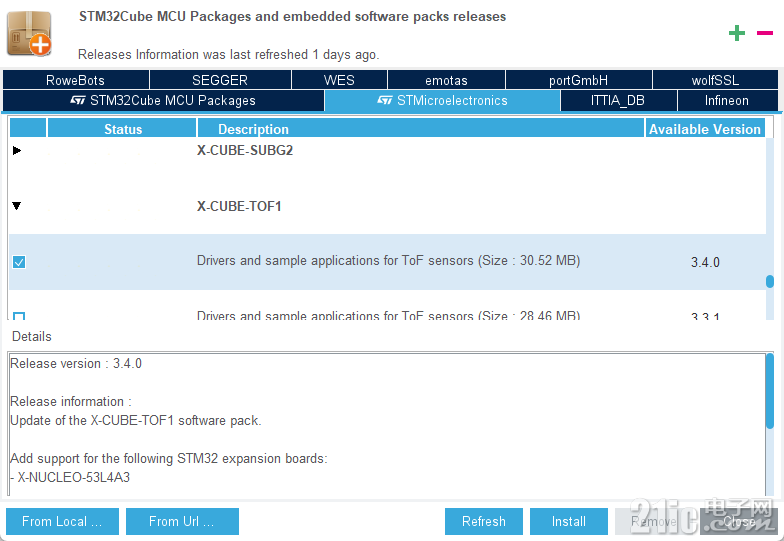The width and height of the screenshot is (784, 541).
Task: Click the X-NUCLEO-53L4A3 line in Details
Action: pyautogui.click(x=70, y=478)
